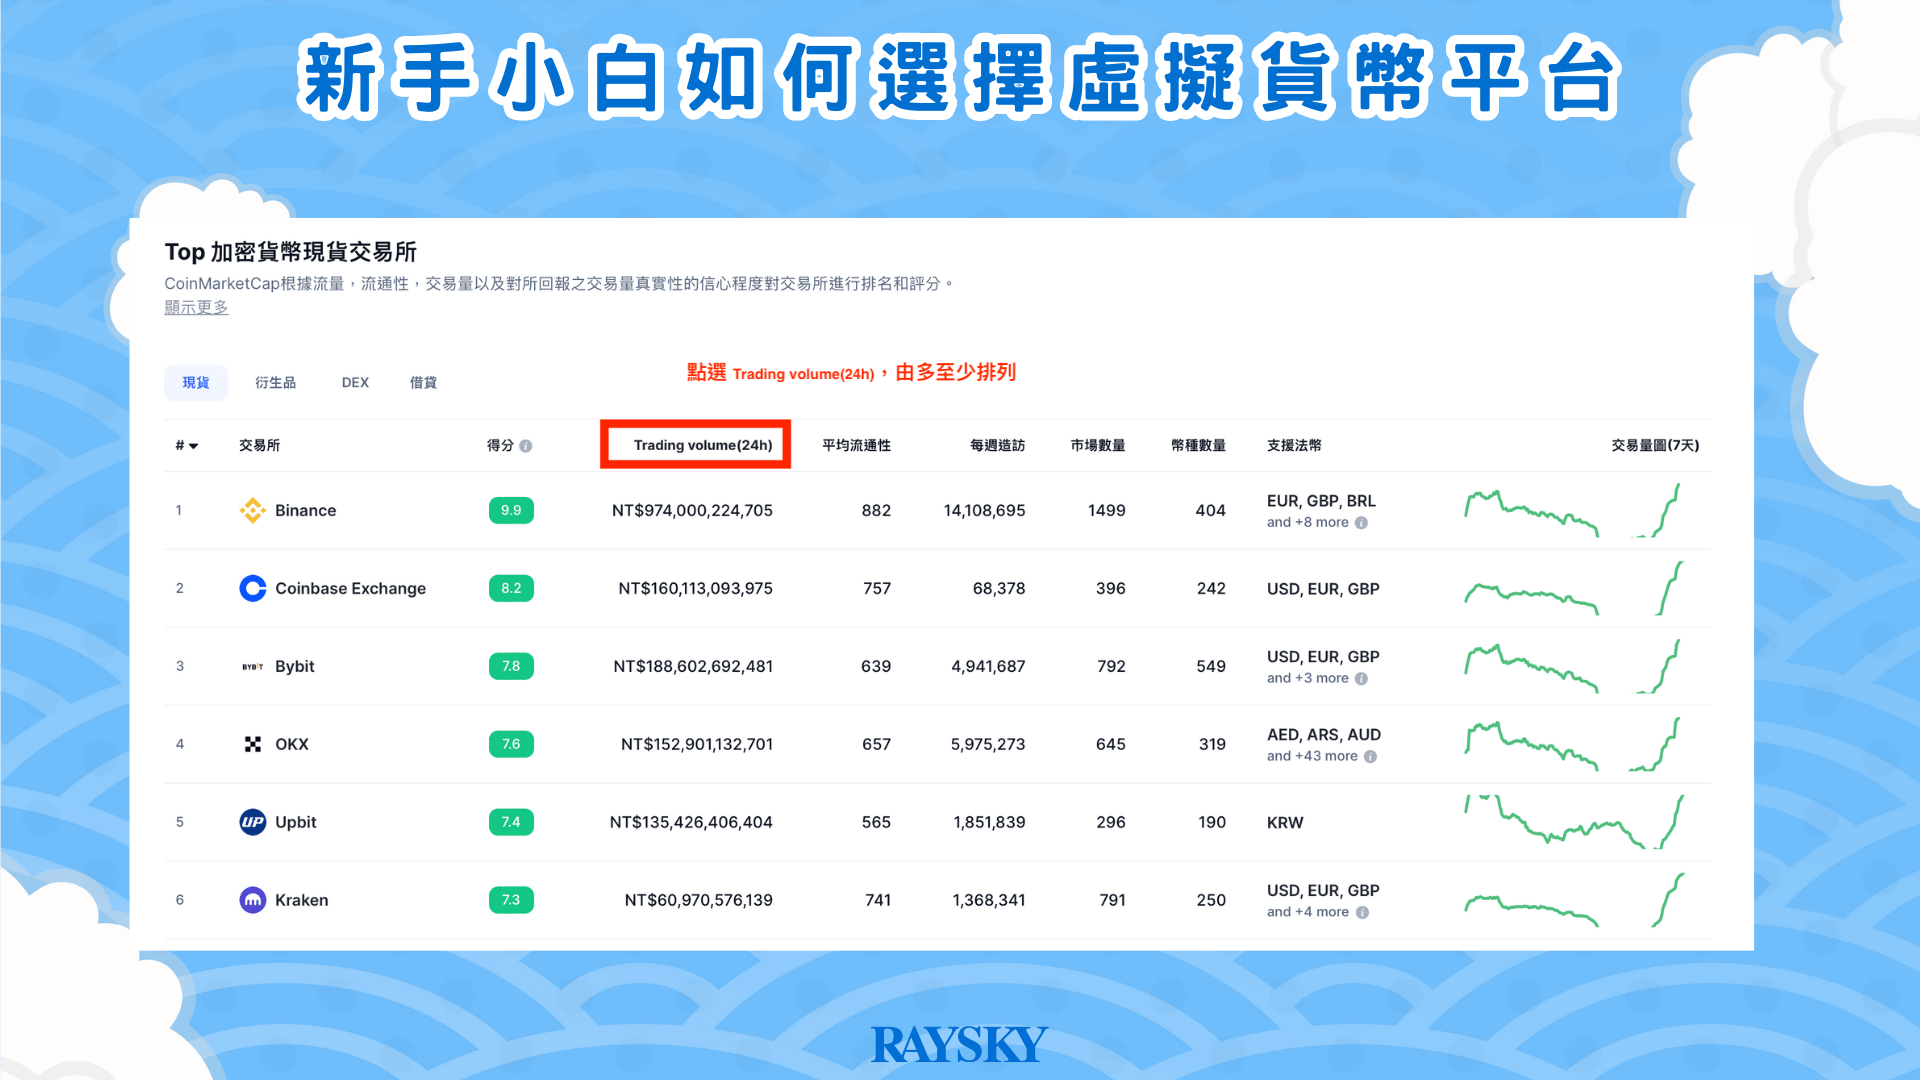This screenshot has width=1920, height=1080.
Task: Click the Kraken logo icon
Action: [253, 900]
